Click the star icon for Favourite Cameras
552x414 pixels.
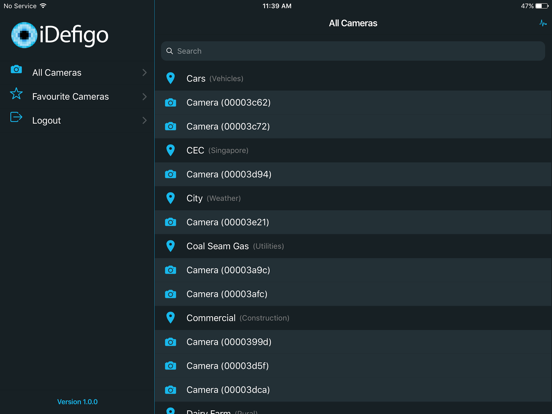tap(16, 94)
